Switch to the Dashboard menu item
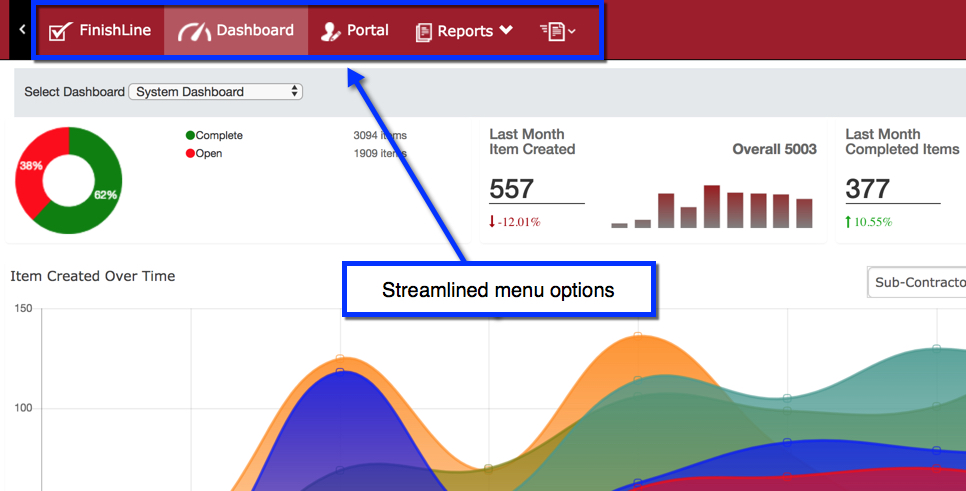The image size is (966, 491). (x=255, y=31)
